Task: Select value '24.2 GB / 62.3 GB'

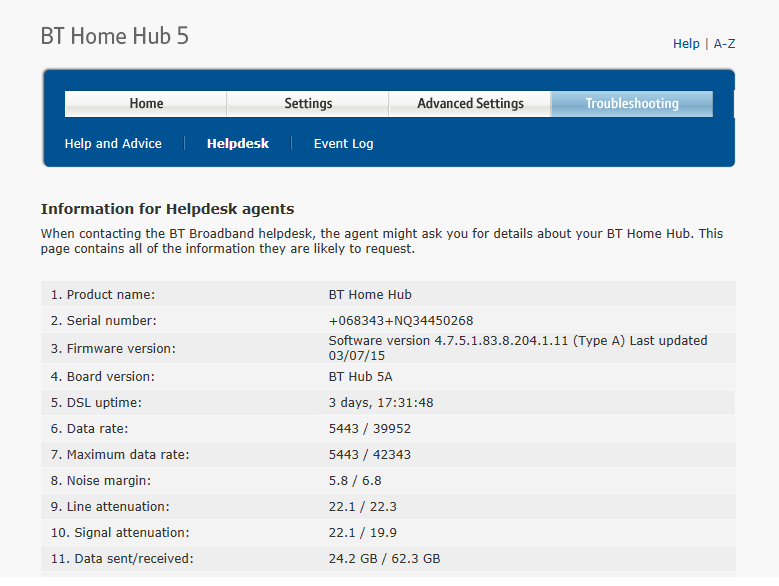Action: pyautogui.click(x=385, y=559)
